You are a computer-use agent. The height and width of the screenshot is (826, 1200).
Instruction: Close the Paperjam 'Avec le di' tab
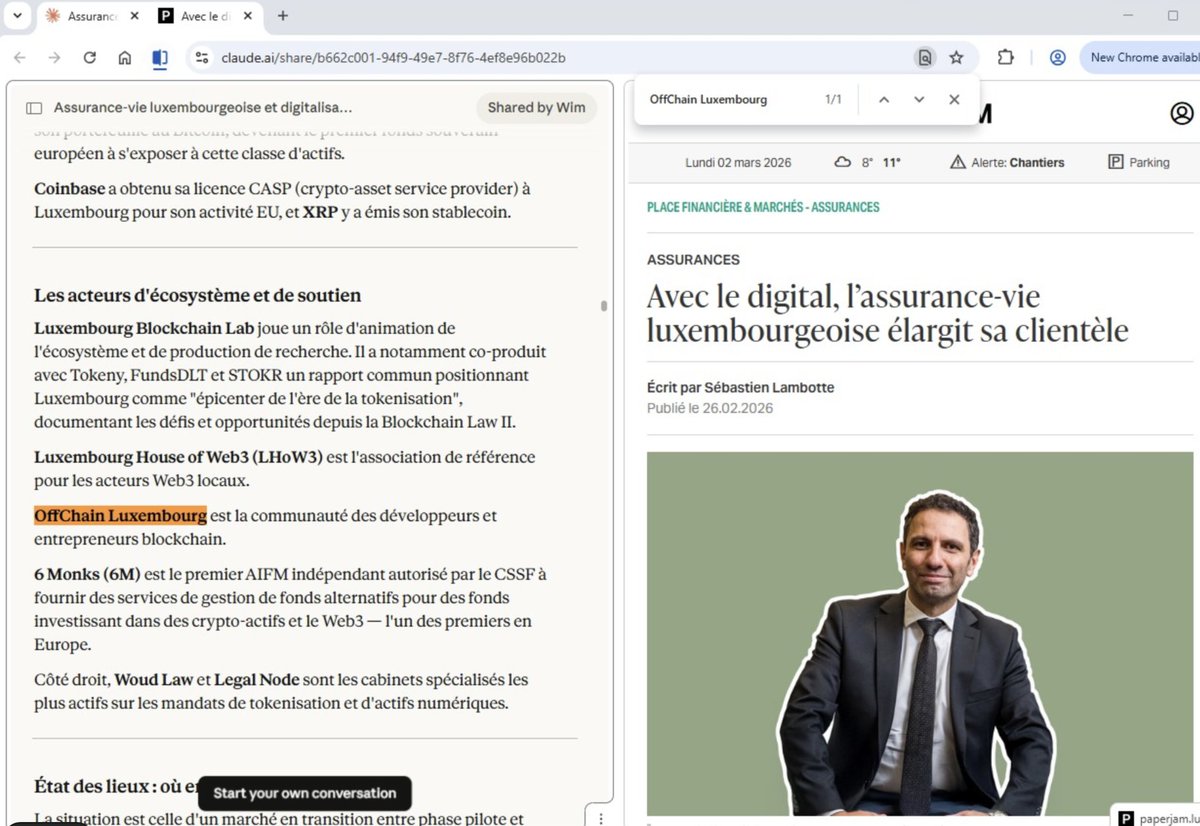point(246,16)
